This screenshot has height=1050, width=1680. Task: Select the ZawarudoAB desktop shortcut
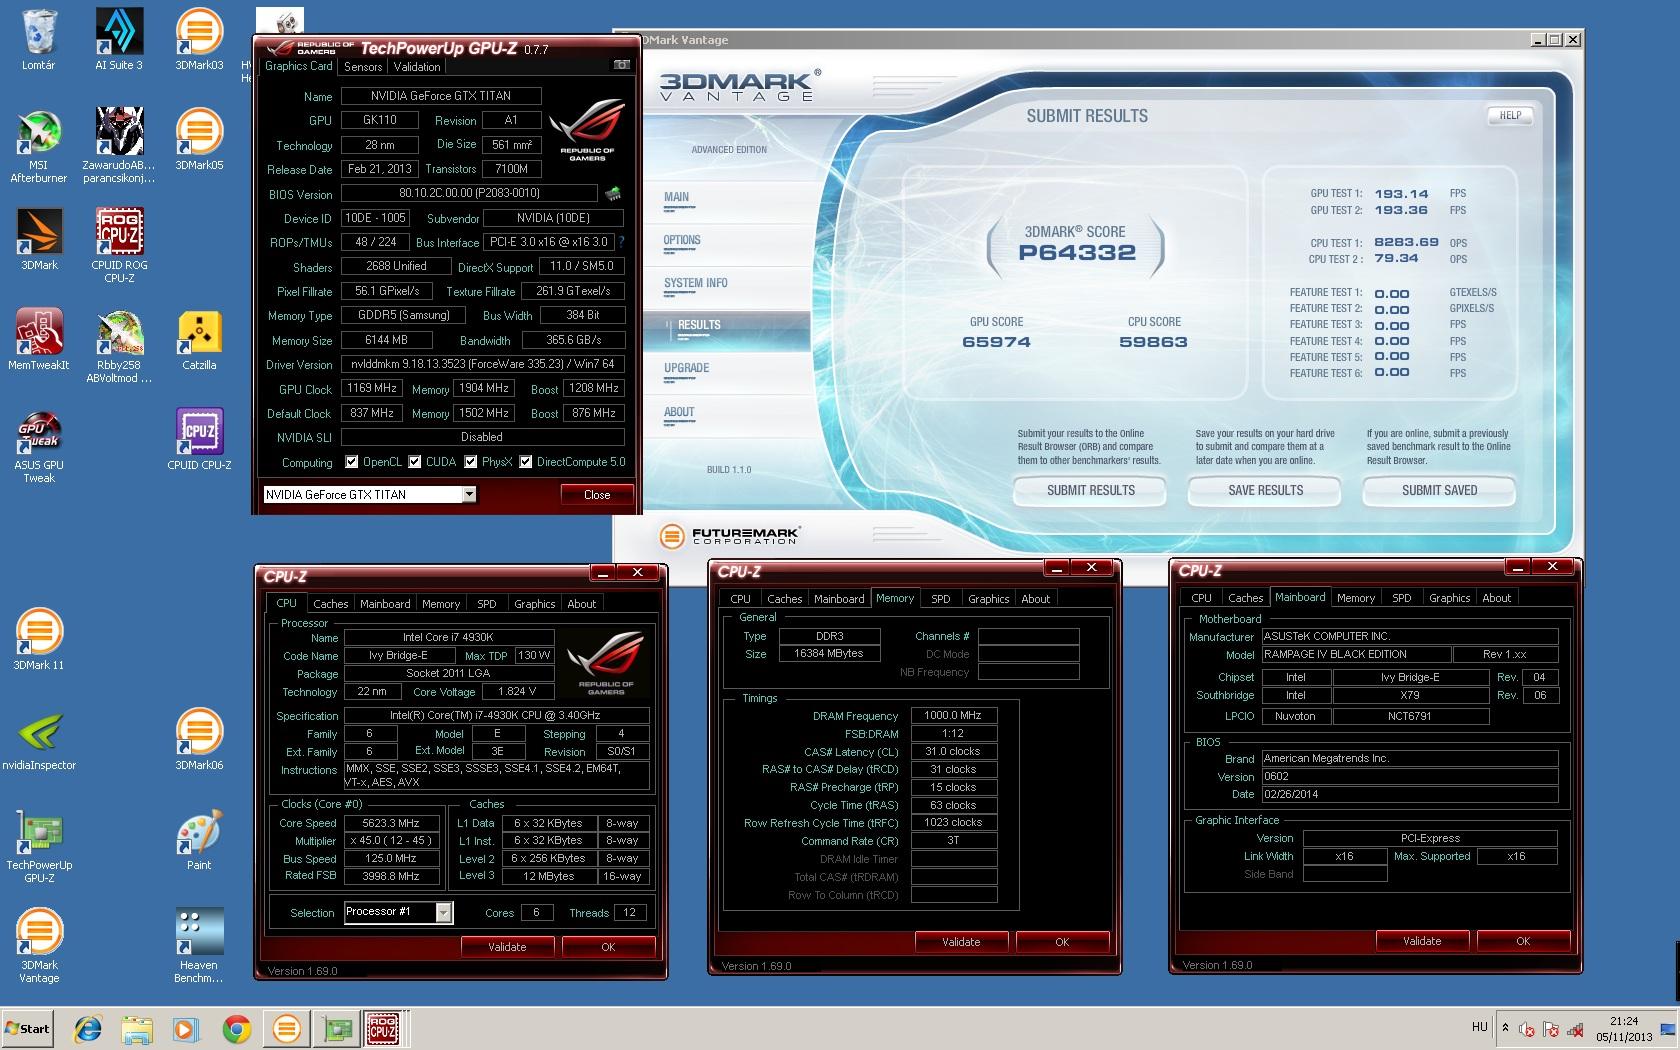[x=119, y=146]
